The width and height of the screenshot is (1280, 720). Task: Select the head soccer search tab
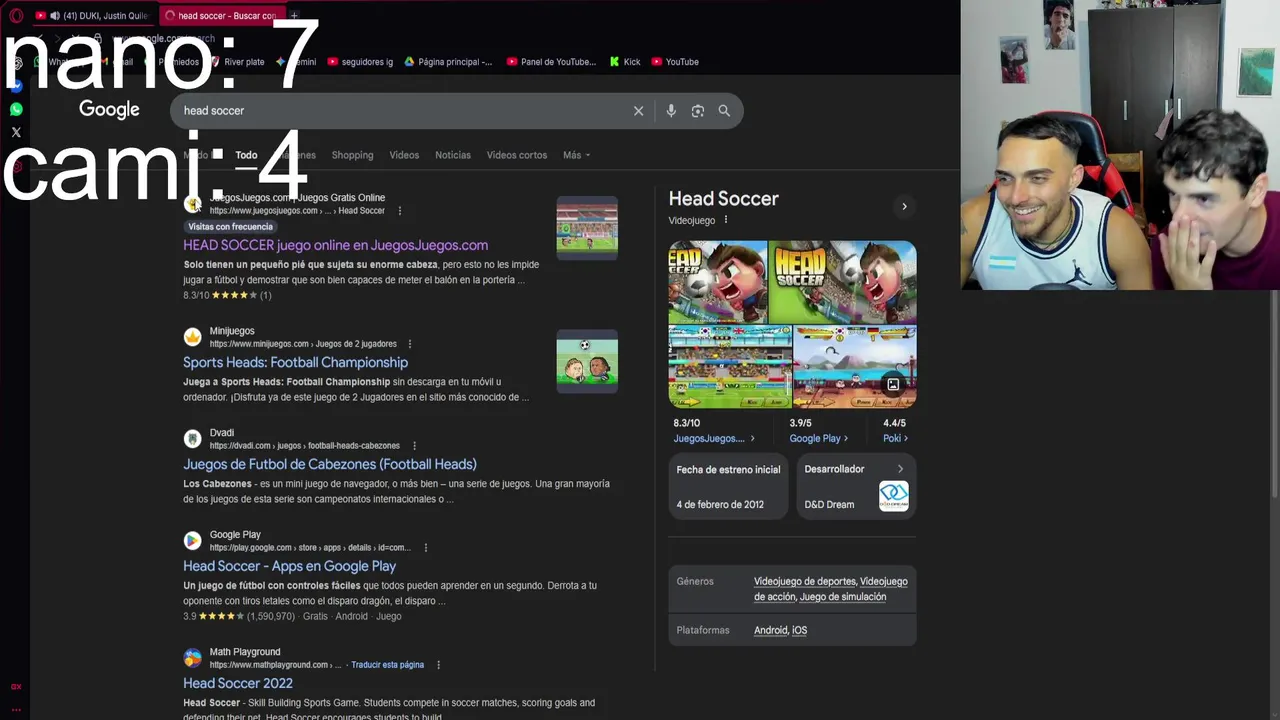(222, 16)
